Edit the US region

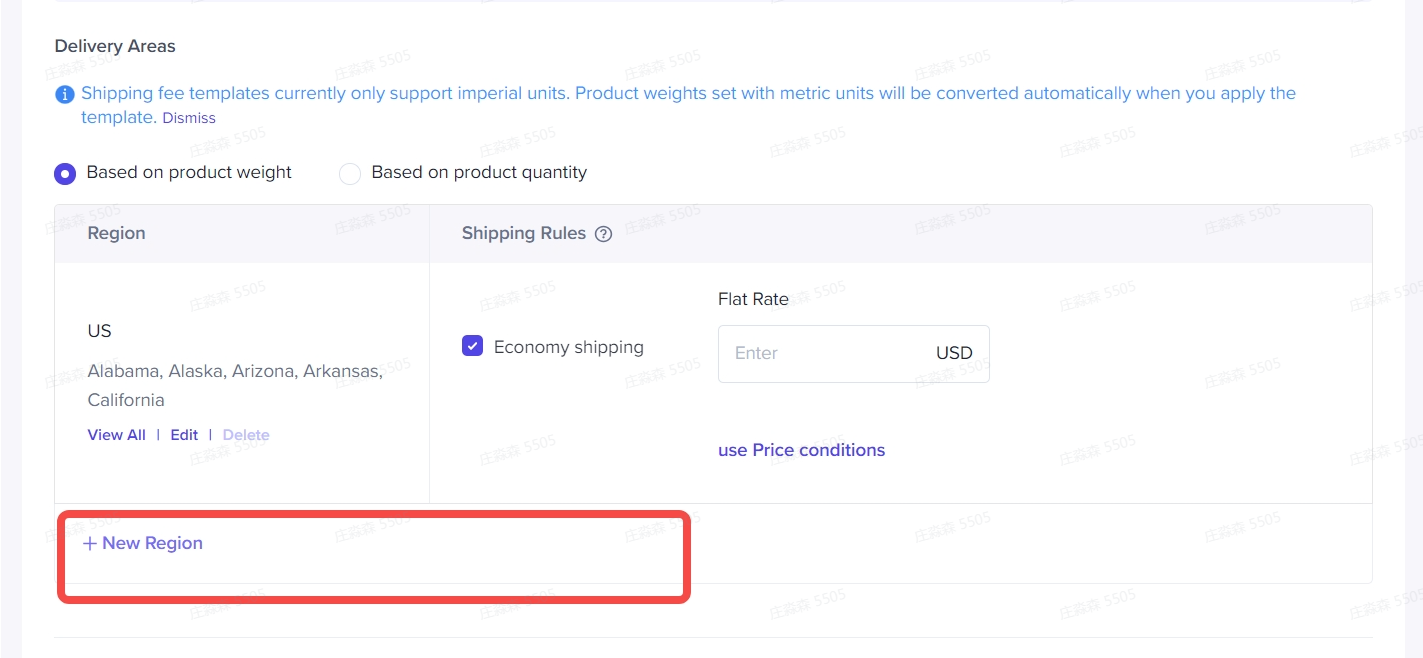[x=184, y=435]
